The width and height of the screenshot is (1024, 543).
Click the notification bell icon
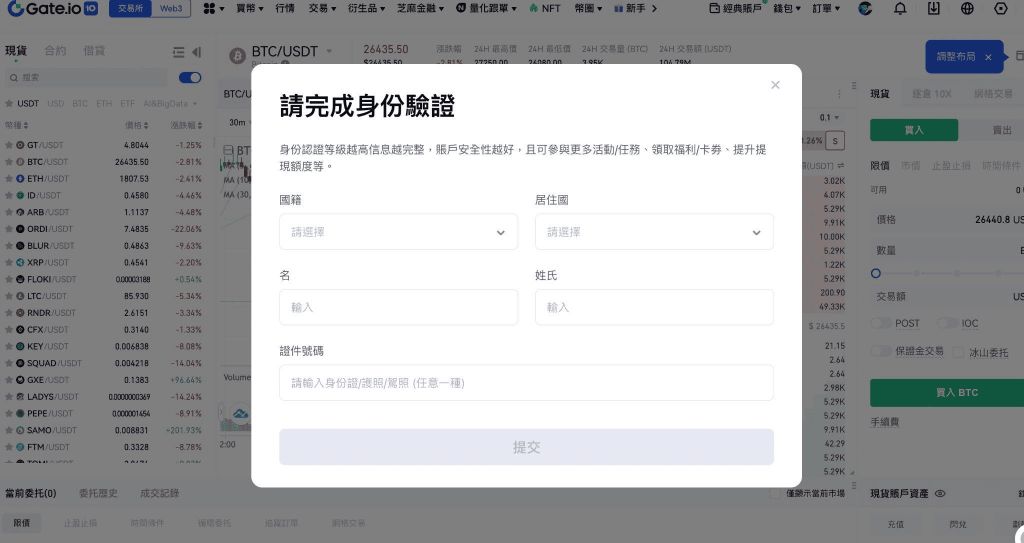click(x=900, y=9)
